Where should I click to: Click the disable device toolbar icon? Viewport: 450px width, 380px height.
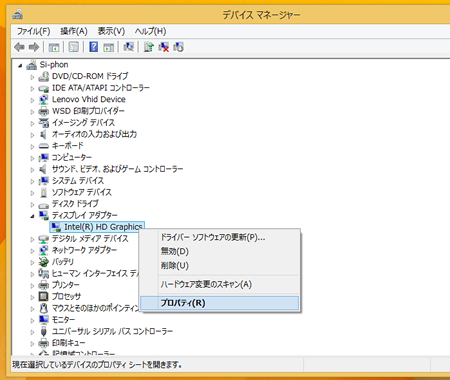click(x=179, y=47)
